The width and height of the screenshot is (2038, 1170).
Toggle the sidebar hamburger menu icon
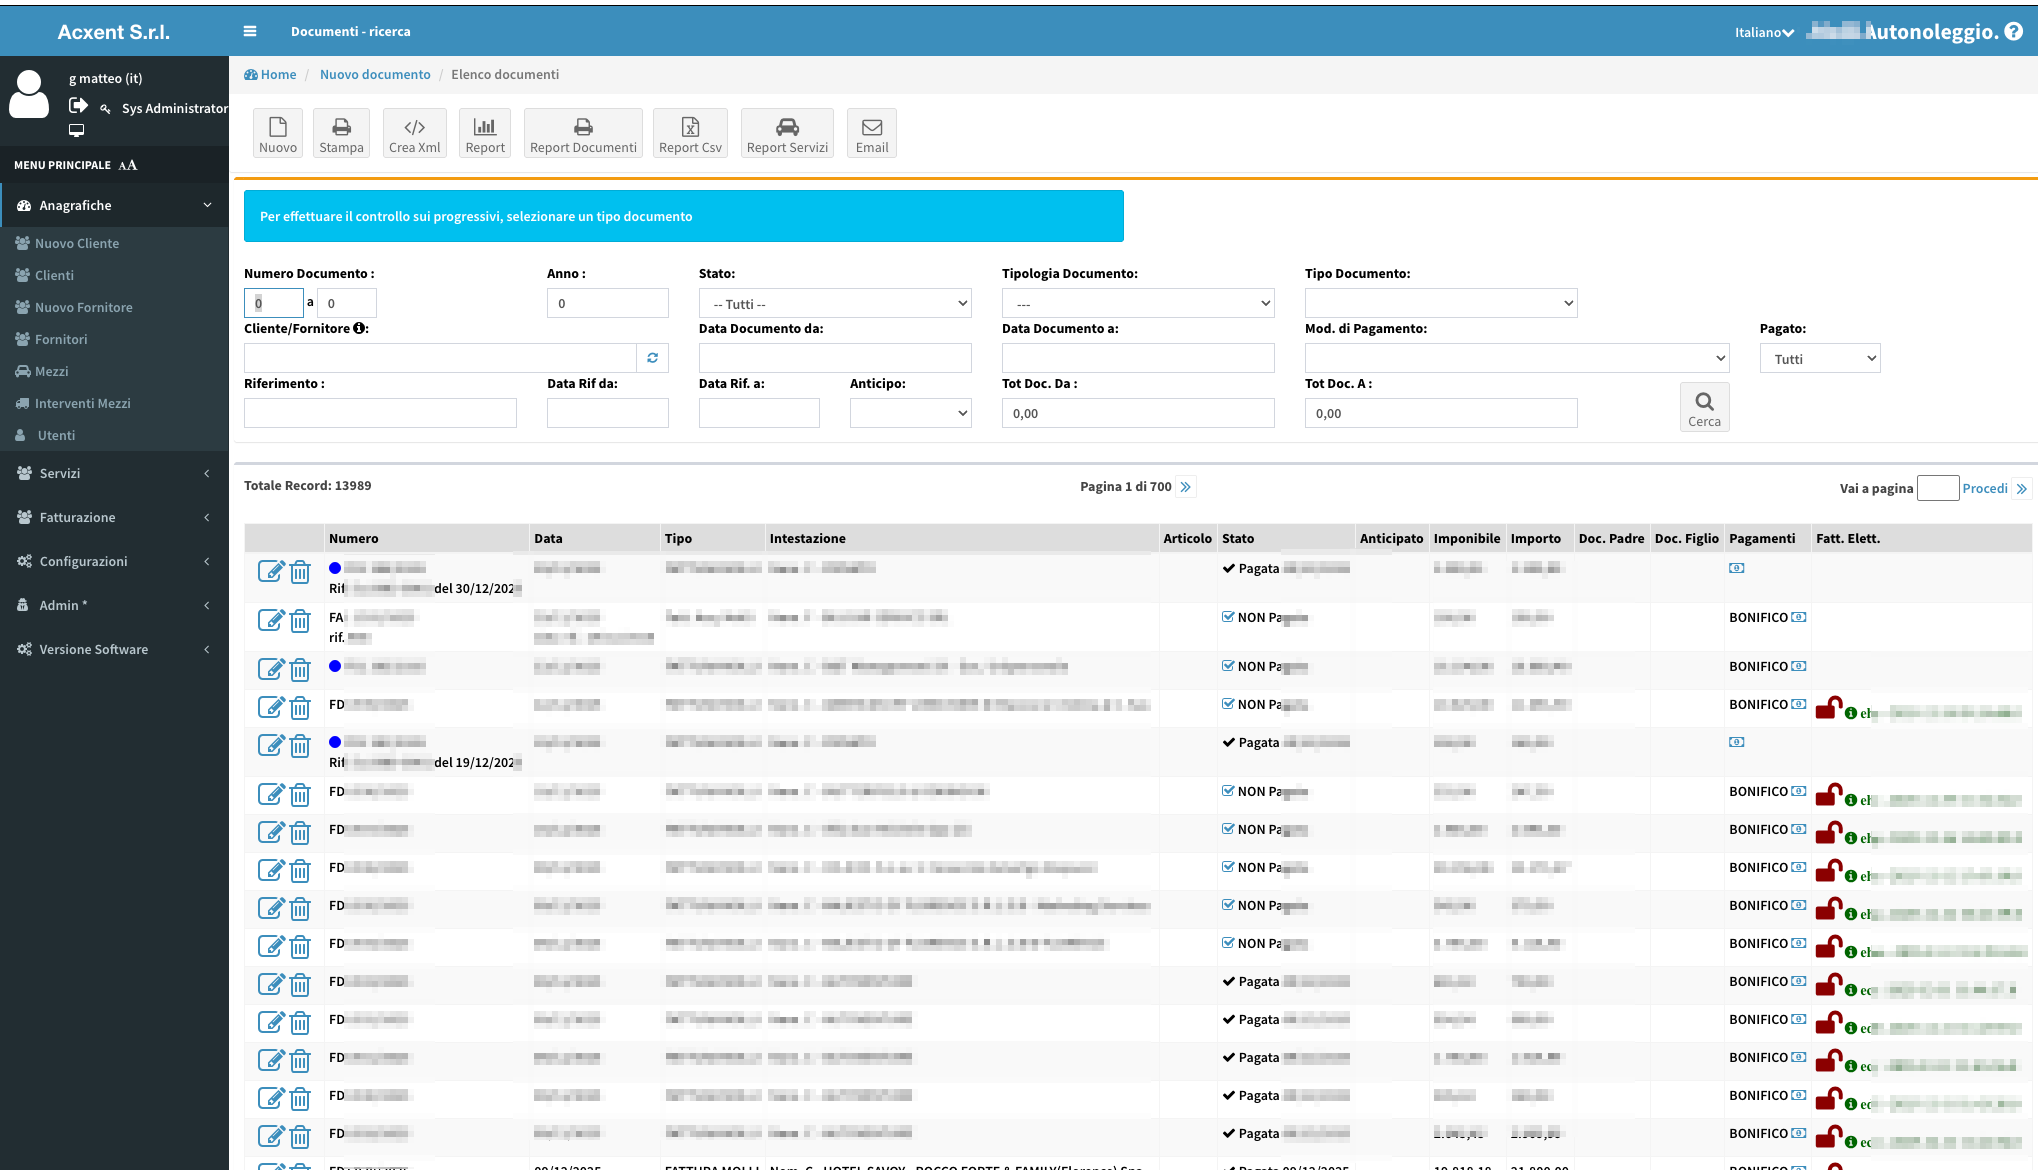(250, 32)
